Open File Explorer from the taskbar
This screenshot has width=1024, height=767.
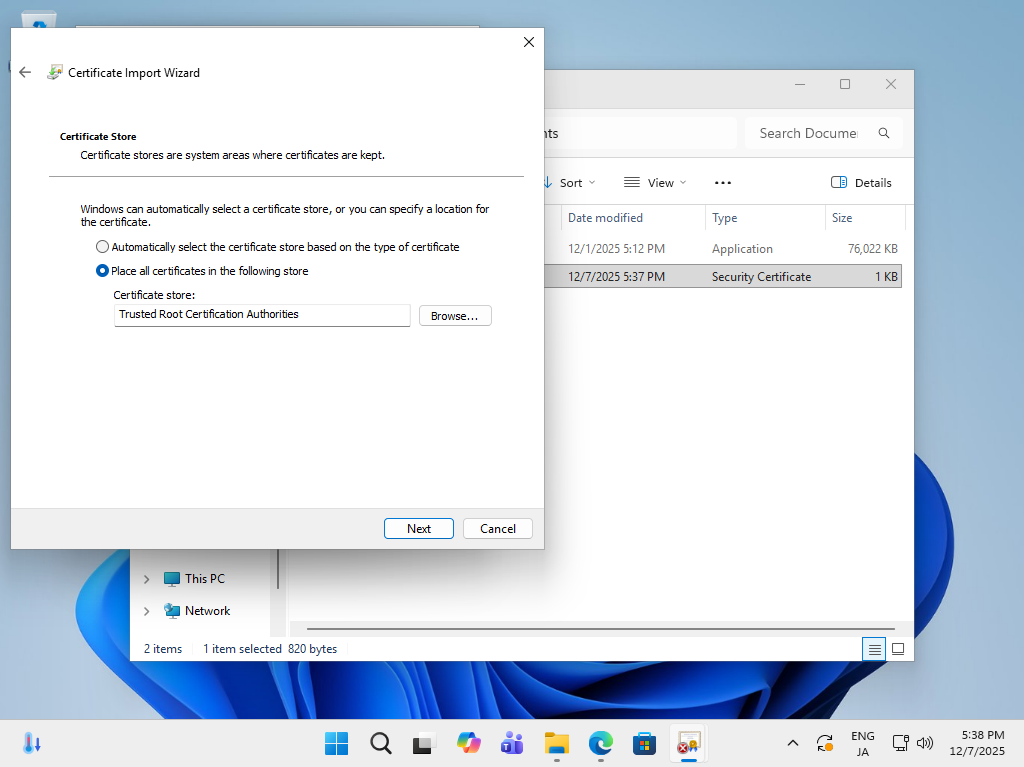(556, 743)
